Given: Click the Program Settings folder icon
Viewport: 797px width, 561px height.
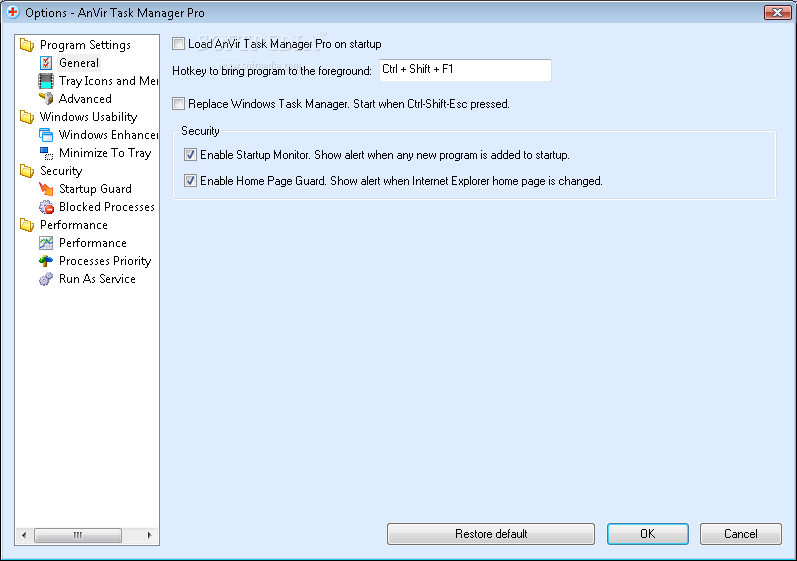Looking at the screenshot, I should pos(27,45).
